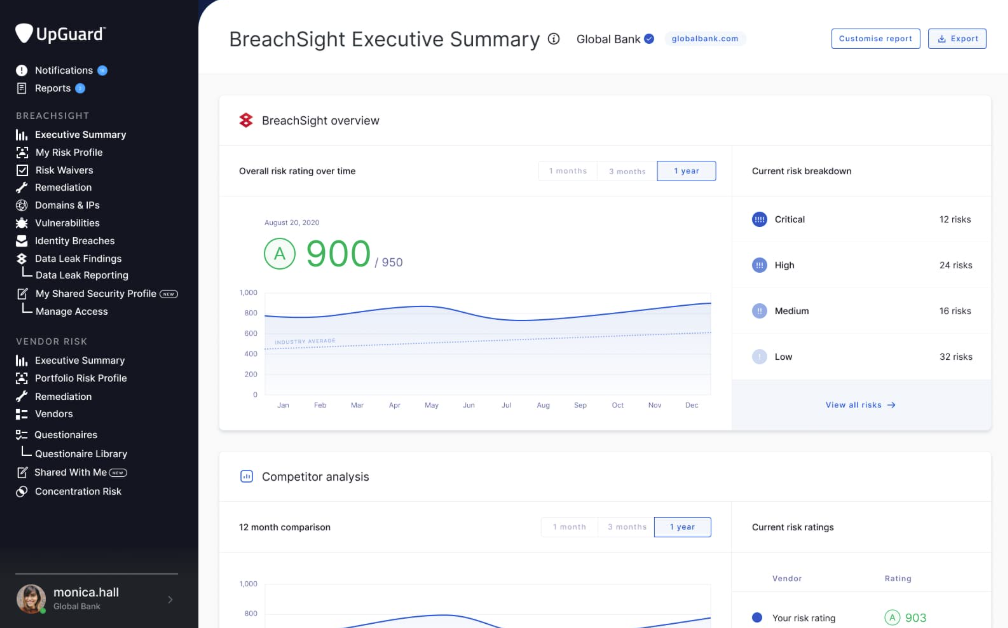Screen dimensions: 1008x628
Task: Select 1 year in risk rating chart
Action: click(x=686, y=171)
